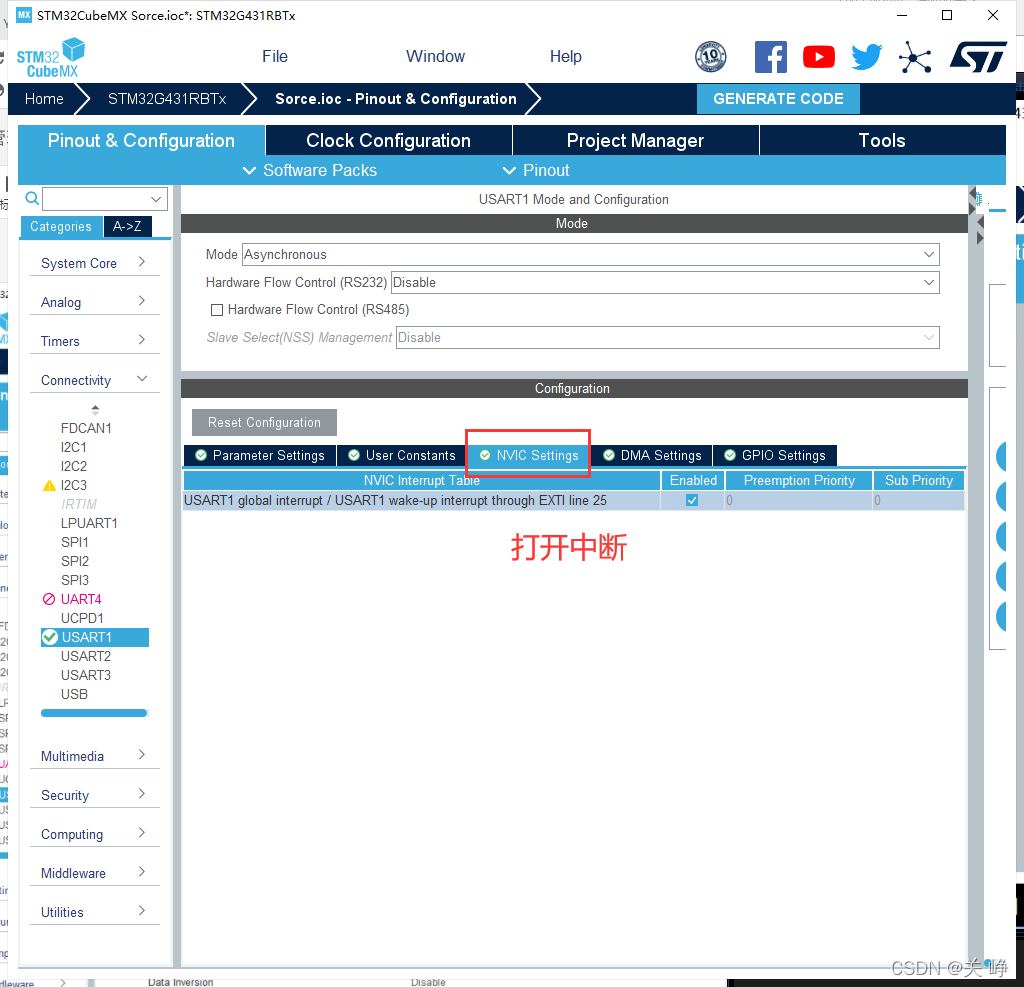Switch to Parameter Settings tab
Screen dimensions: 1024x987
(260, 455)
